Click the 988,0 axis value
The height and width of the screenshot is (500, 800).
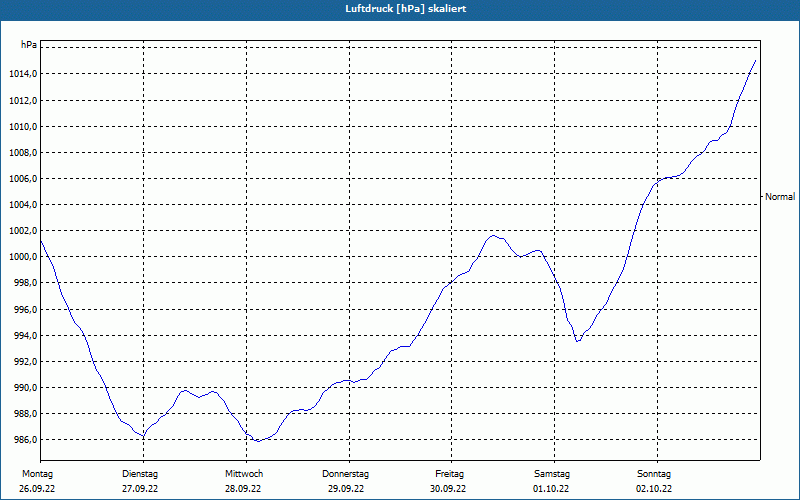(25, 414)
